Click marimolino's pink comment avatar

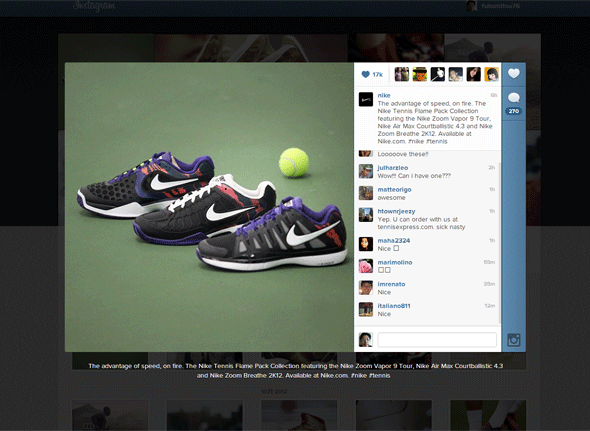pyautogui.click(x=366, y=266)
